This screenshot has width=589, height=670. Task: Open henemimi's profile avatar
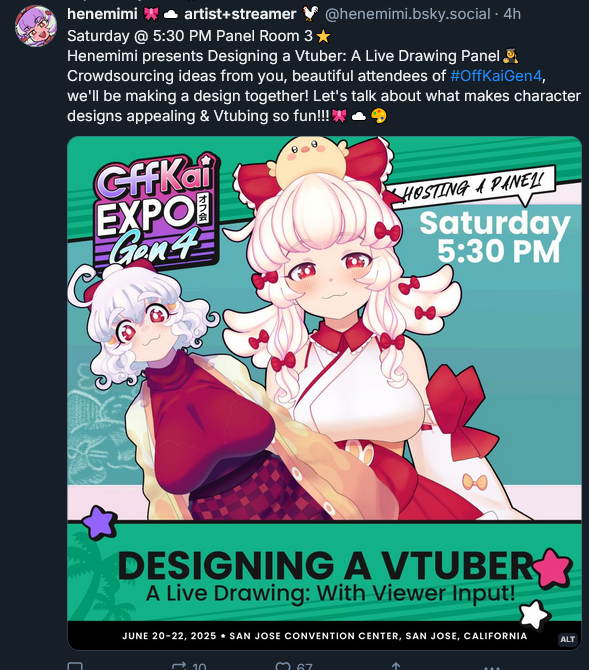point(36,26)
